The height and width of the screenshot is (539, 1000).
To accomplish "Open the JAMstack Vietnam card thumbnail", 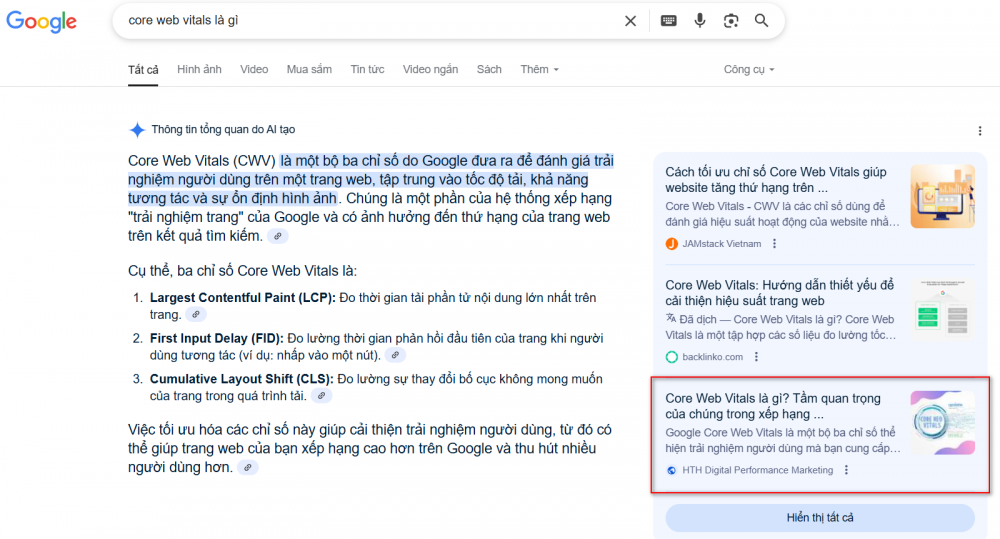I will [942, 196].
